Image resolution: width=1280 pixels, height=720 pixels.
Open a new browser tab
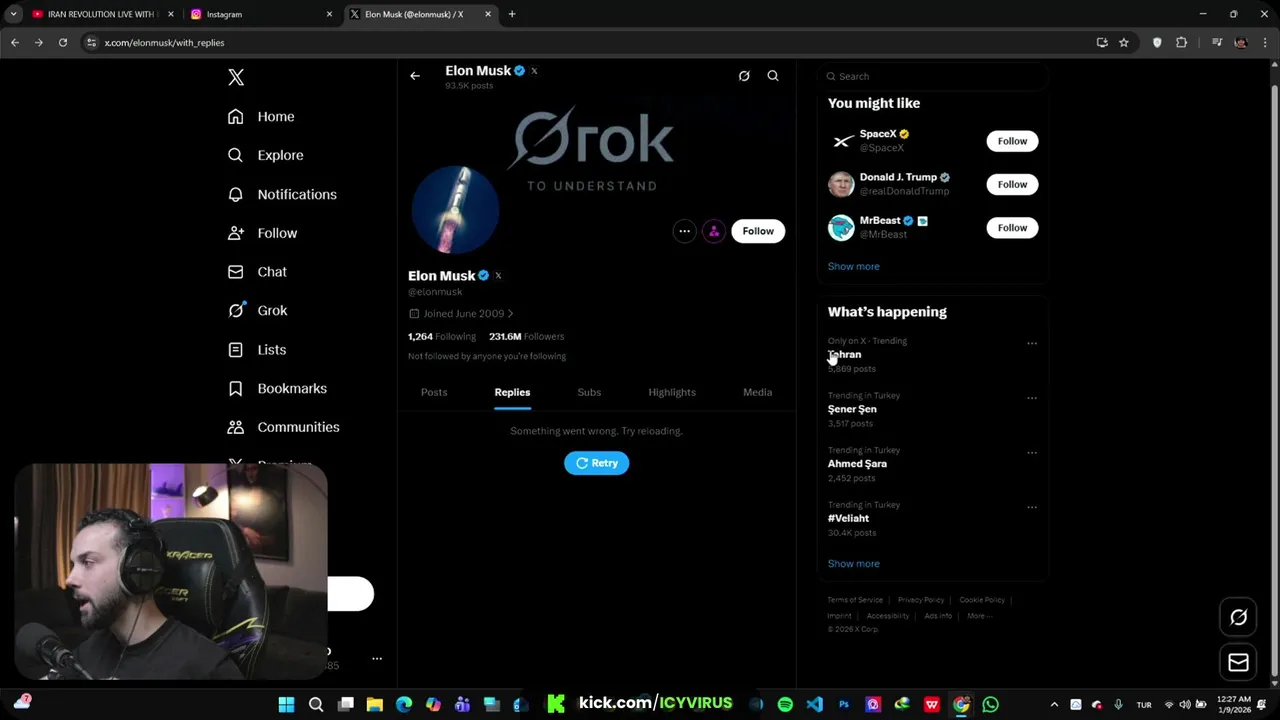click(512, 14)
